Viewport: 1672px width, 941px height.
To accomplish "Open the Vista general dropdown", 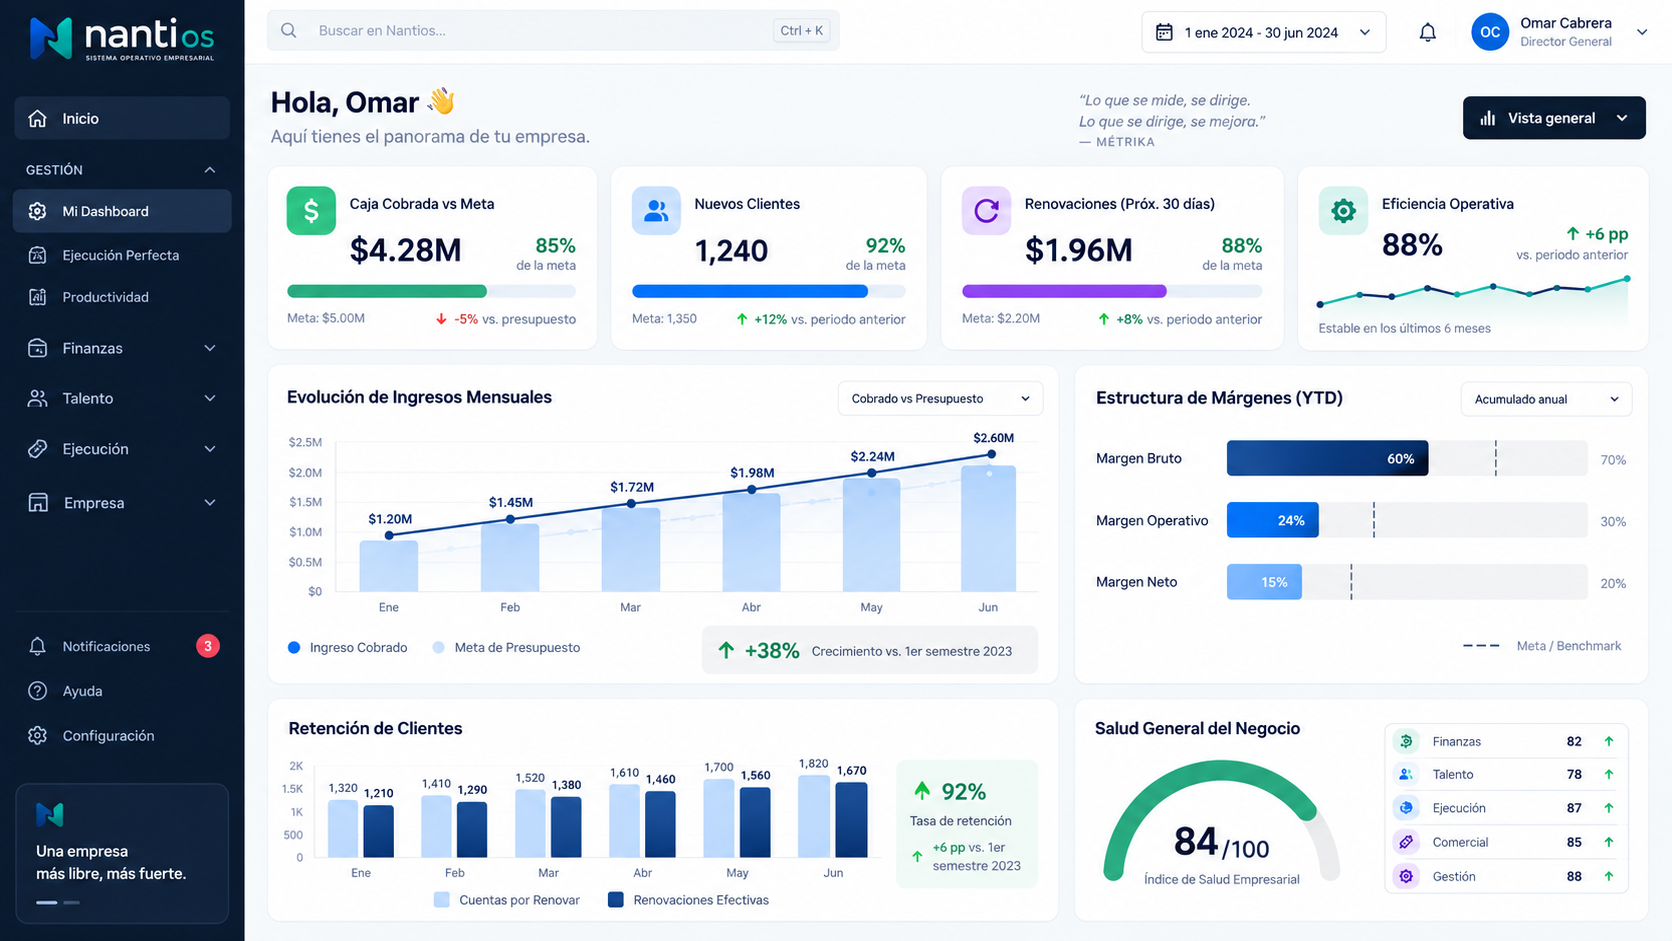I will click(x=1554, y=118).
